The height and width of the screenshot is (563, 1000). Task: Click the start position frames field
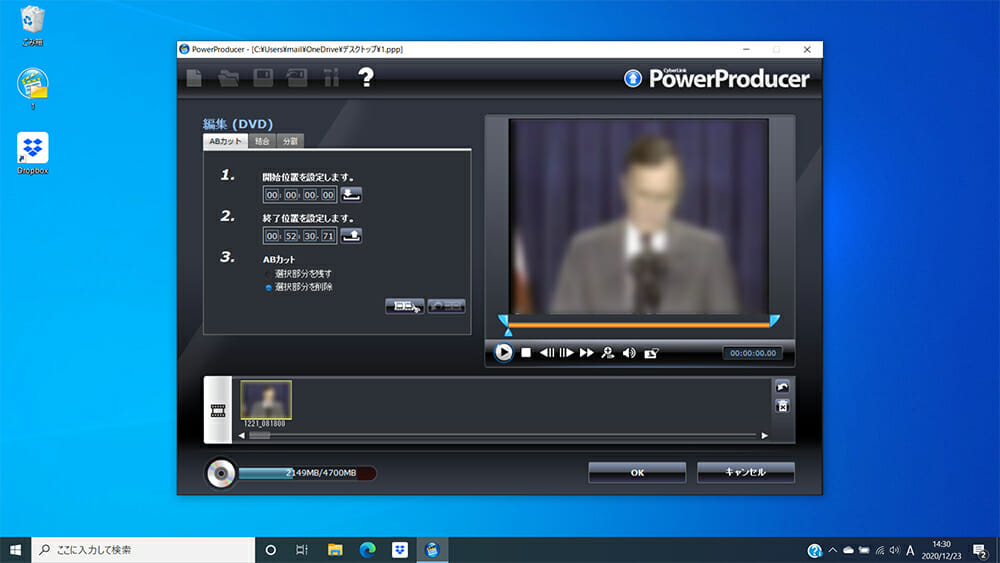pyautogui.click(x=328, y=194)
